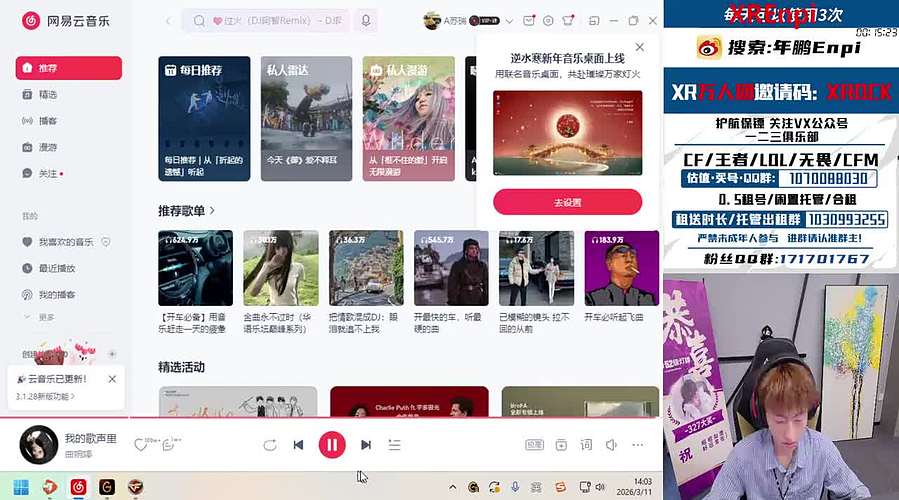
Task: Click the 去设置 button in the popup
Action: 568,202
